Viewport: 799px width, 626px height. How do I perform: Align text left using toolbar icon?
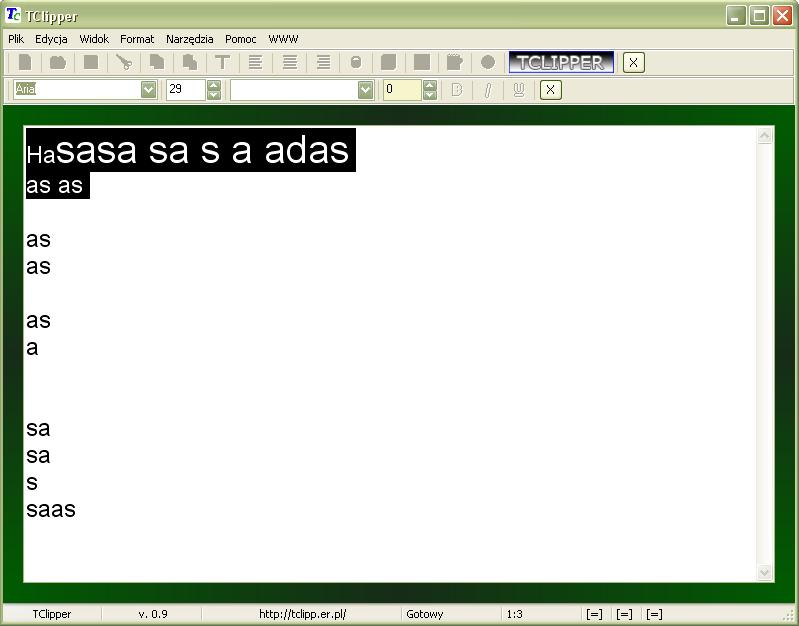click(x=256, y=62)
